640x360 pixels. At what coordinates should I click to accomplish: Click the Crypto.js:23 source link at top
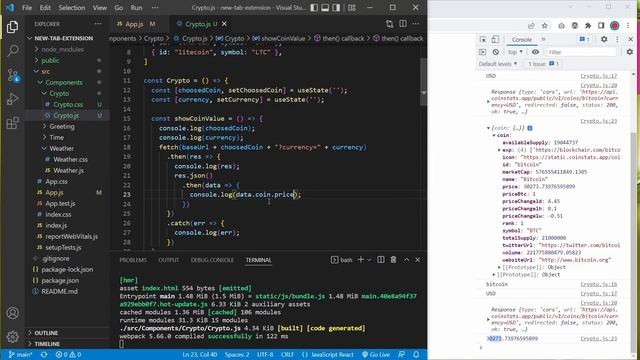[598, 121]
